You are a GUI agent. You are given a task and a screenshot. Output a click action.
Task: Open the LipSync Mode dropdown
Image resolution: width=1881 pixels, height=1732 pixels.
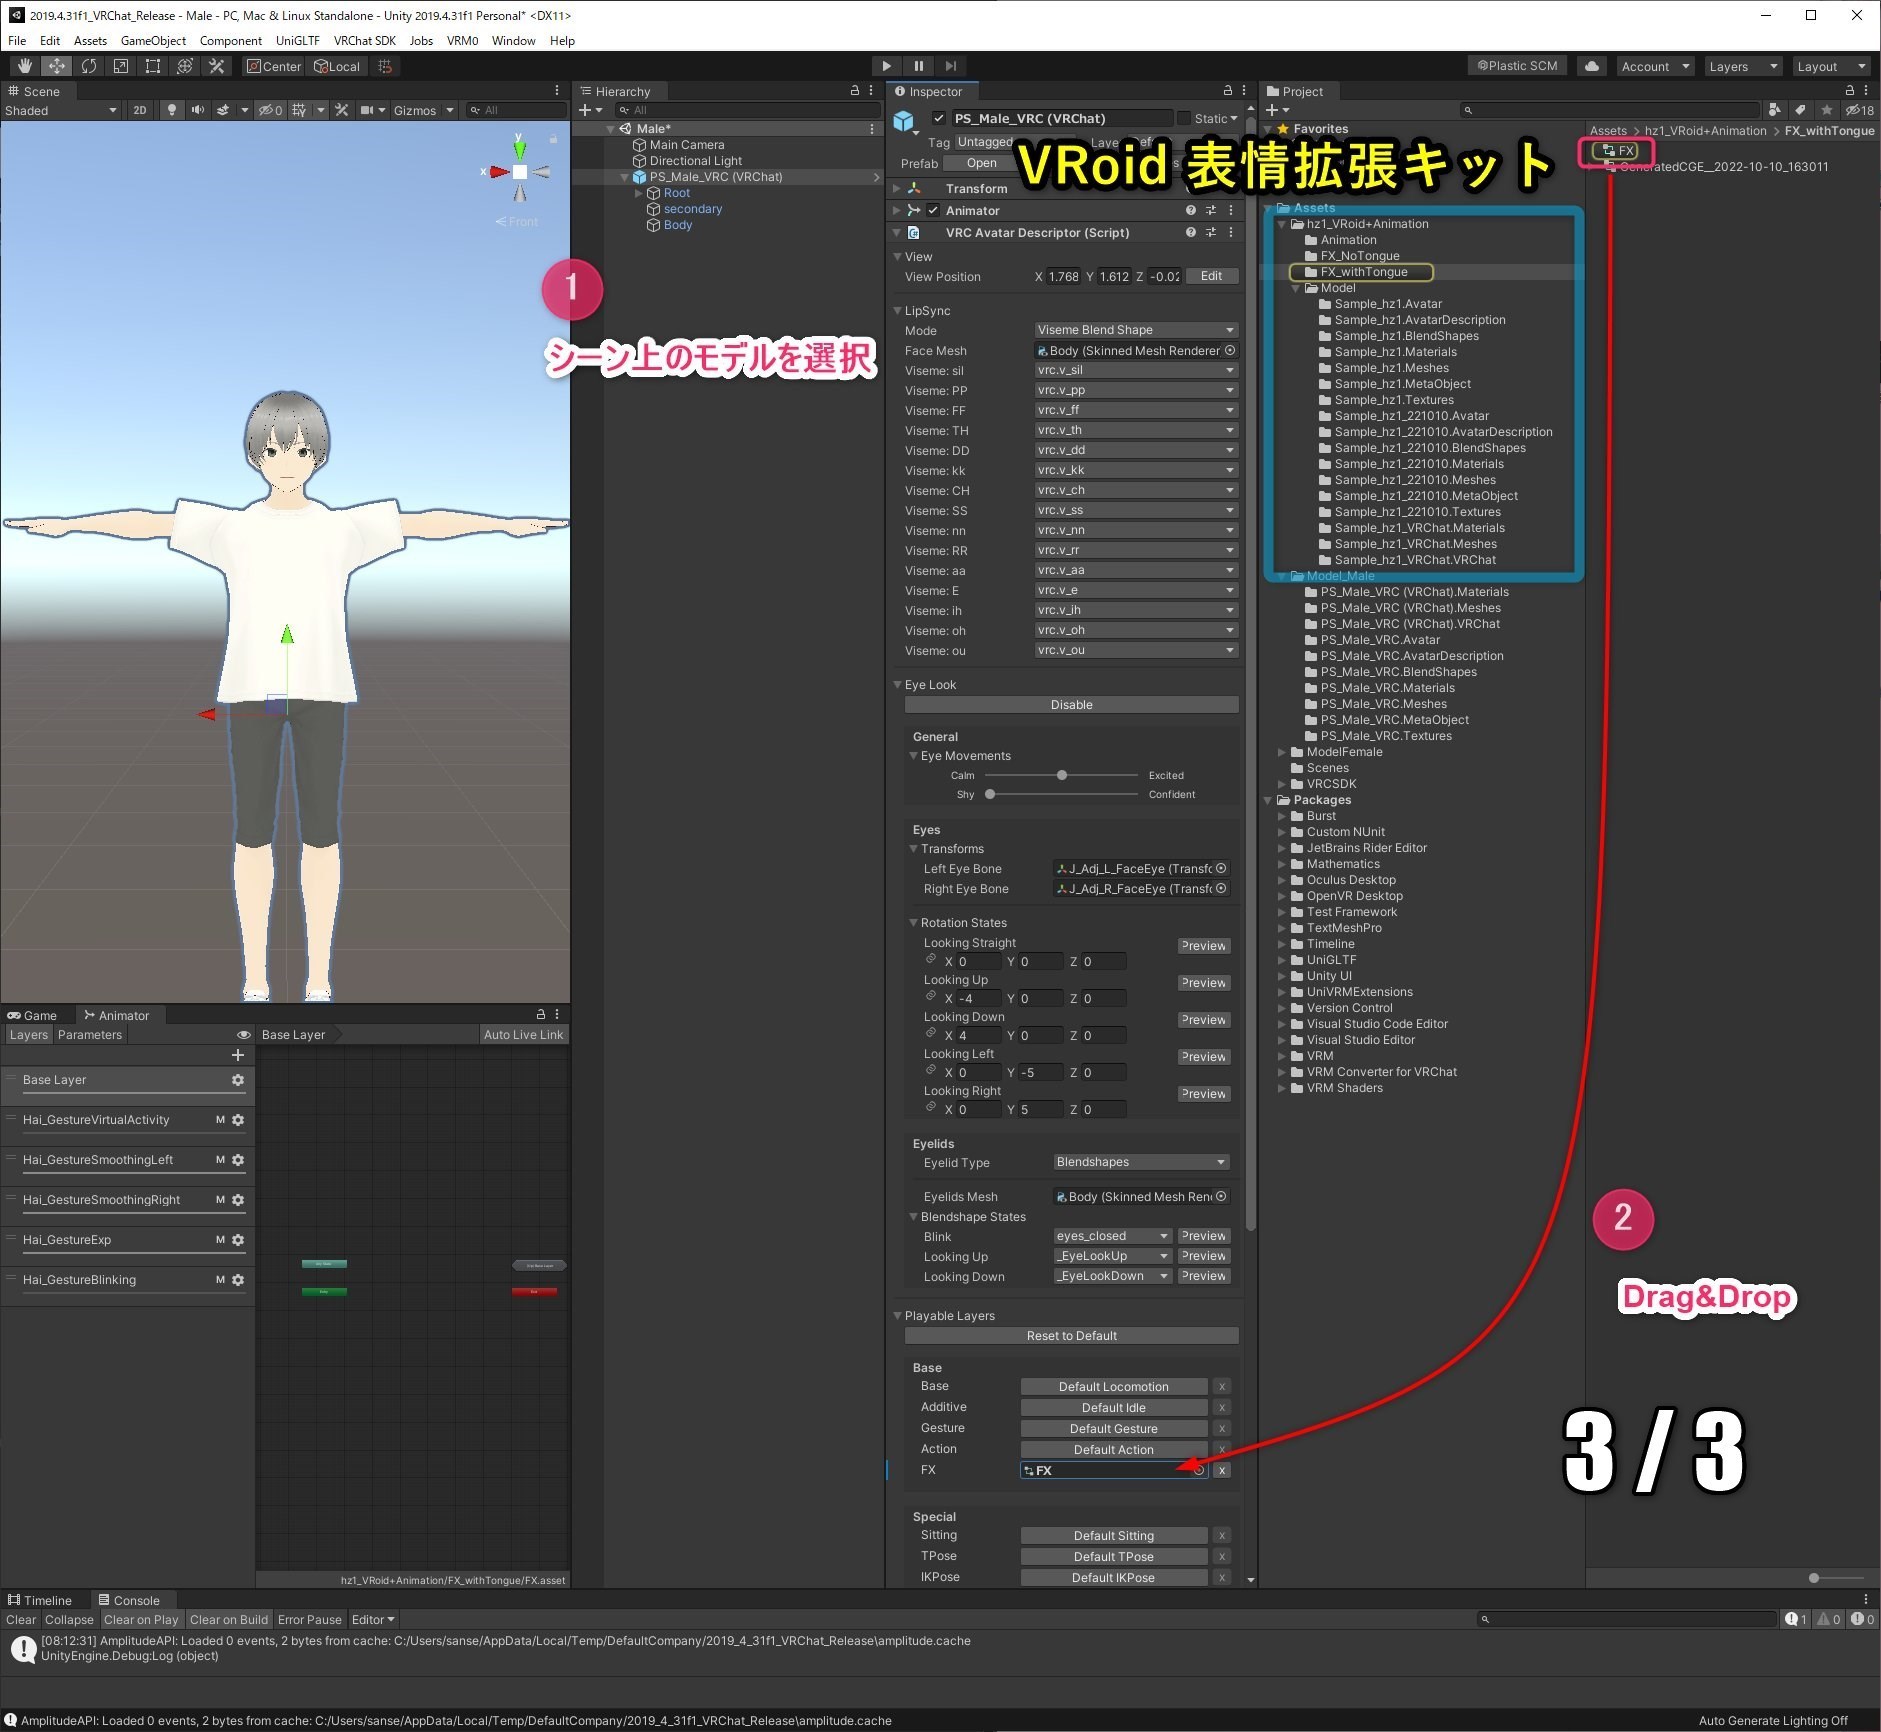[1135, 330]
